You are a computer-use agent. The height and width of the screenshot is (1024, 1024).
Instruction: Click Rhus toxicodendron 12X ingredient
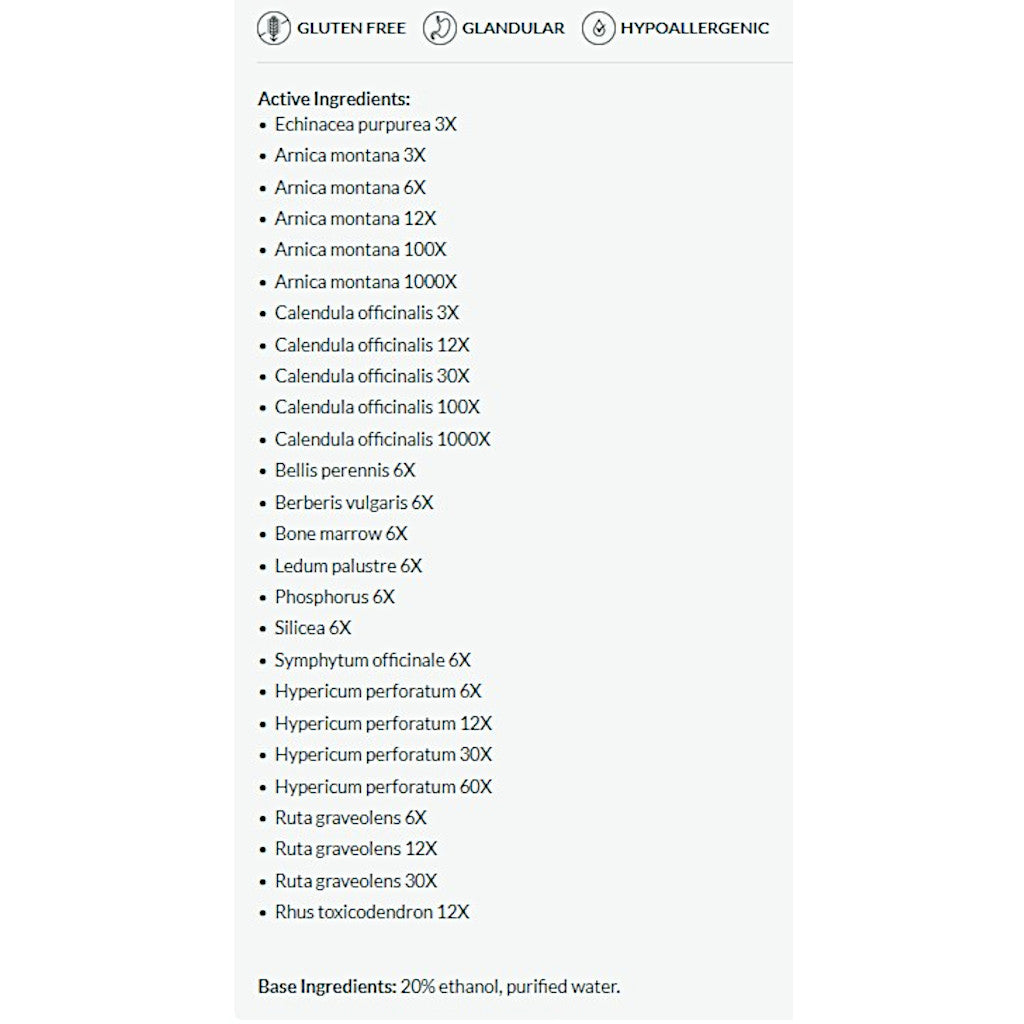pos(371,912)
